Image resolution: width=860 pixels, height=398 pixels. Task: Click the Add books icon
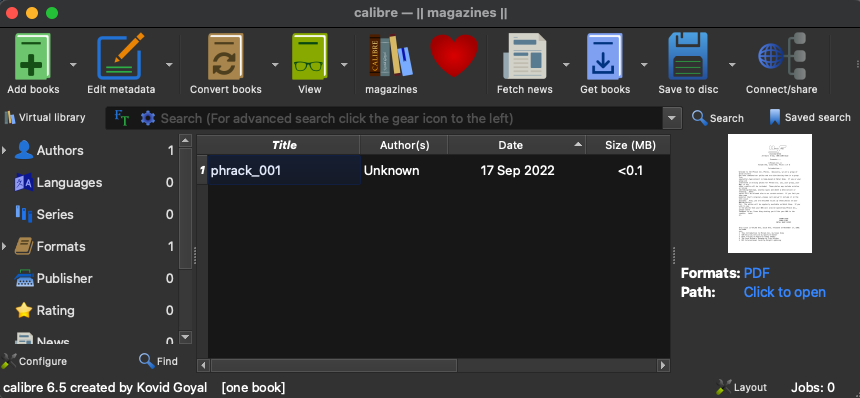pos(33,56)
